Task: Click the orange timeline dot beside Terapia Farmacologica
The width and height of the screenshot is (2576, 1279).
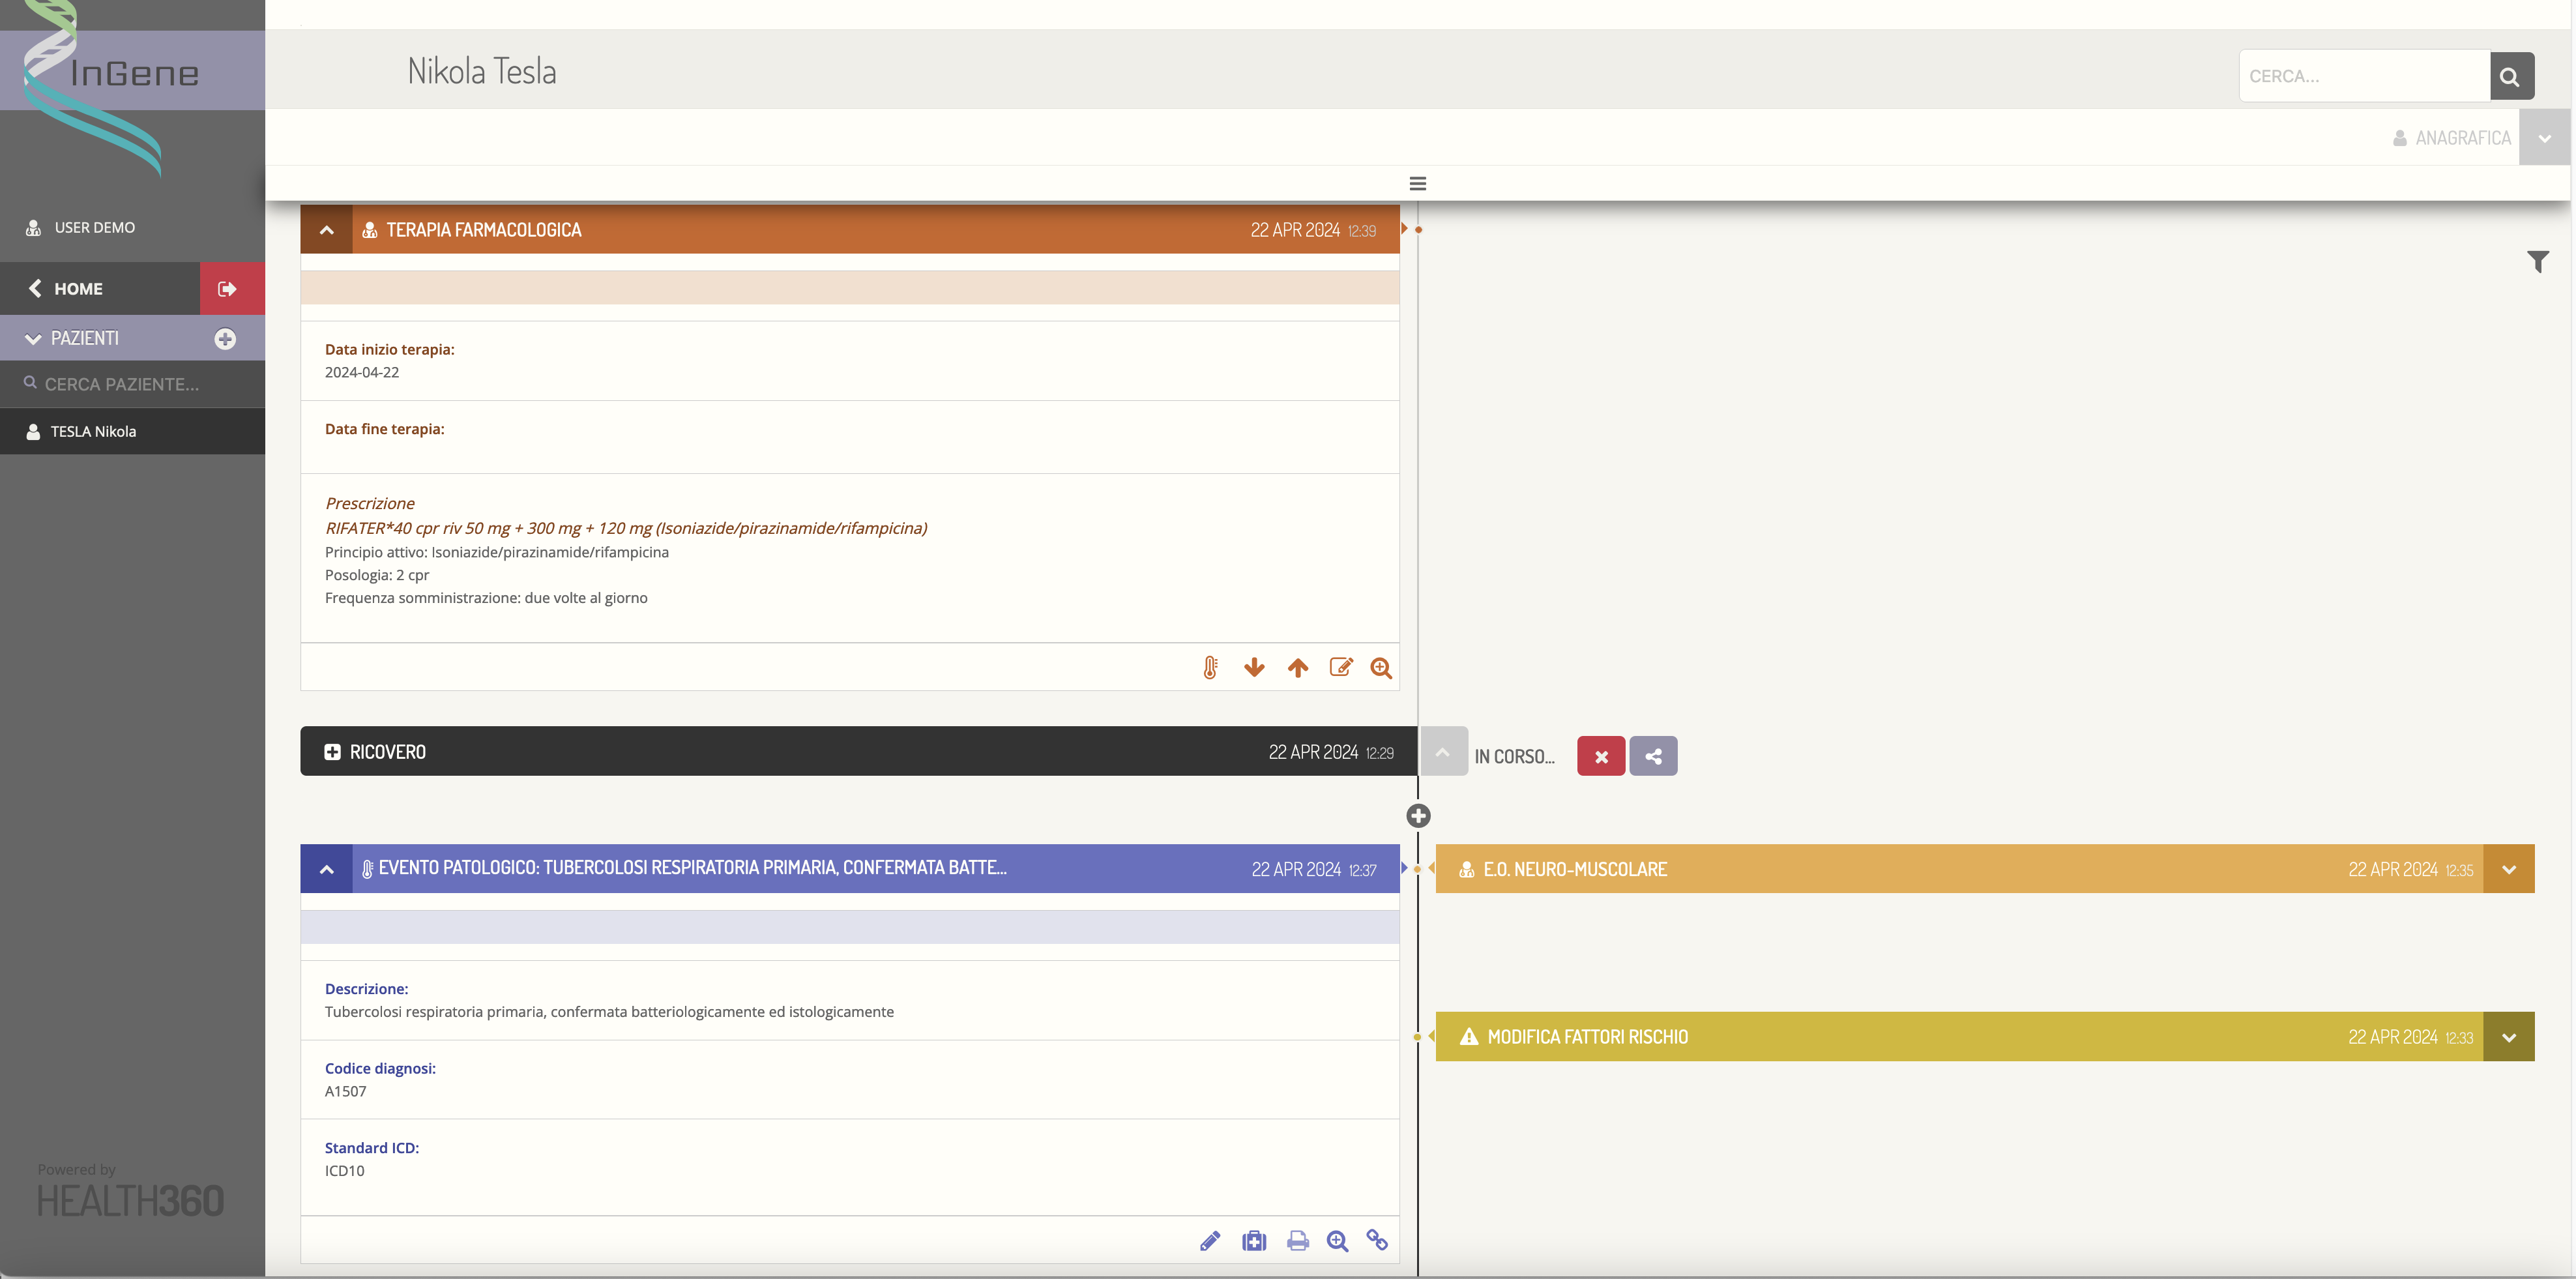Action: 1418,230
